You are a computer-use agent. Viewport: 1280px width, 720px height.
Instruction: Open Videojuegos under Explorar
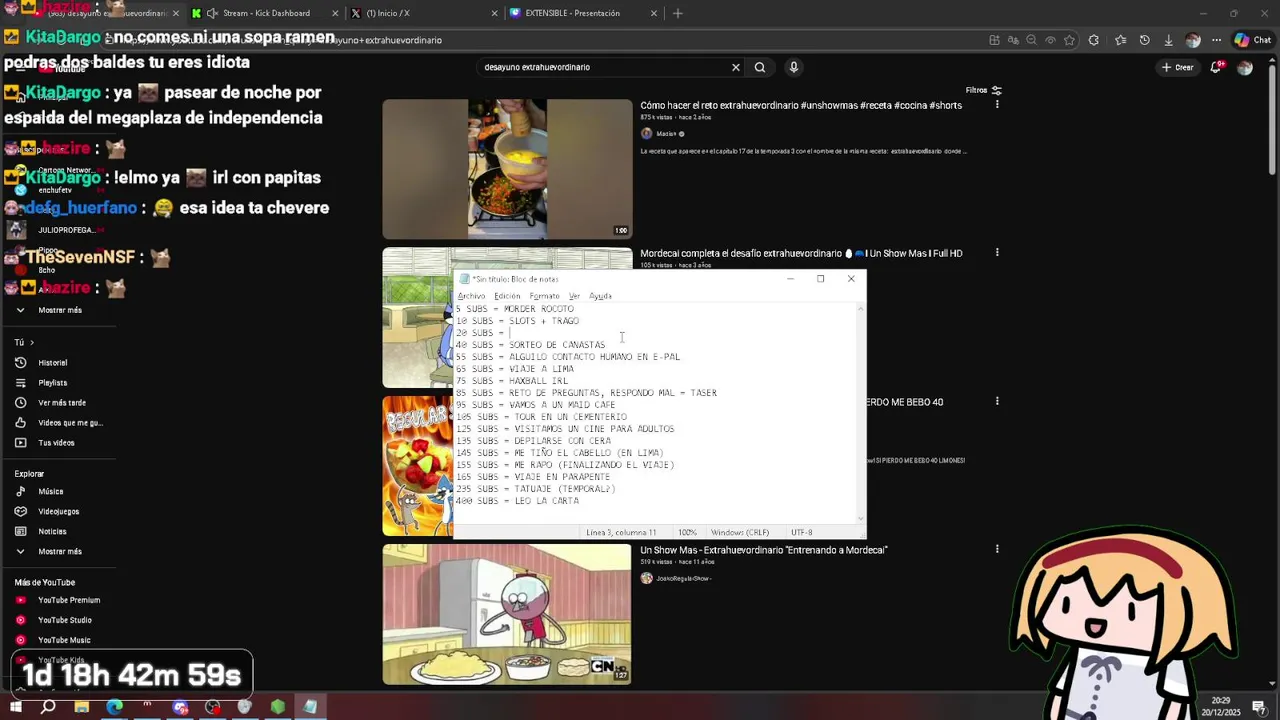pos(58,512)
